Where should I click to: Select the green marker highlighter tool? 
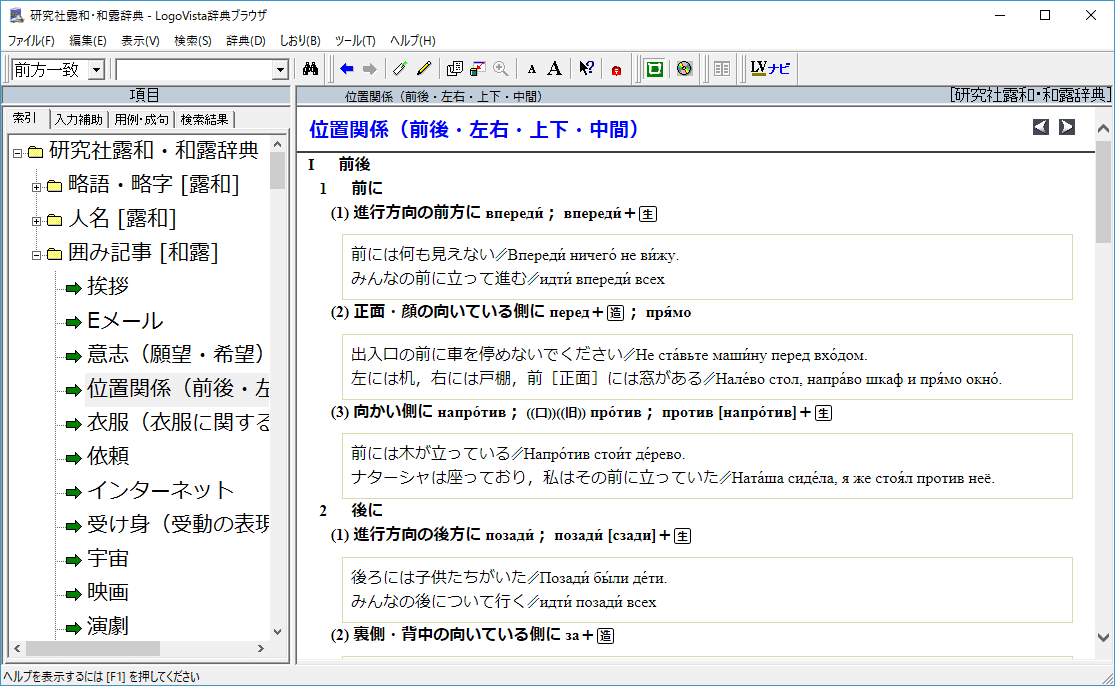400,69
